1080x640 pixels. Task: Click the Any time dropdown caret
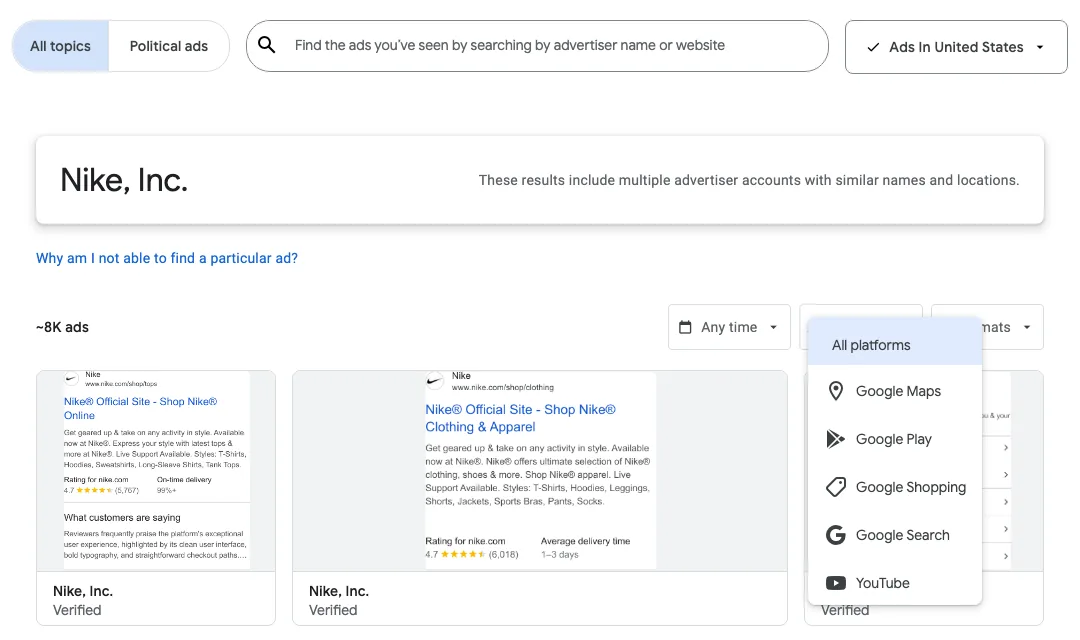[x=773, y=327]
